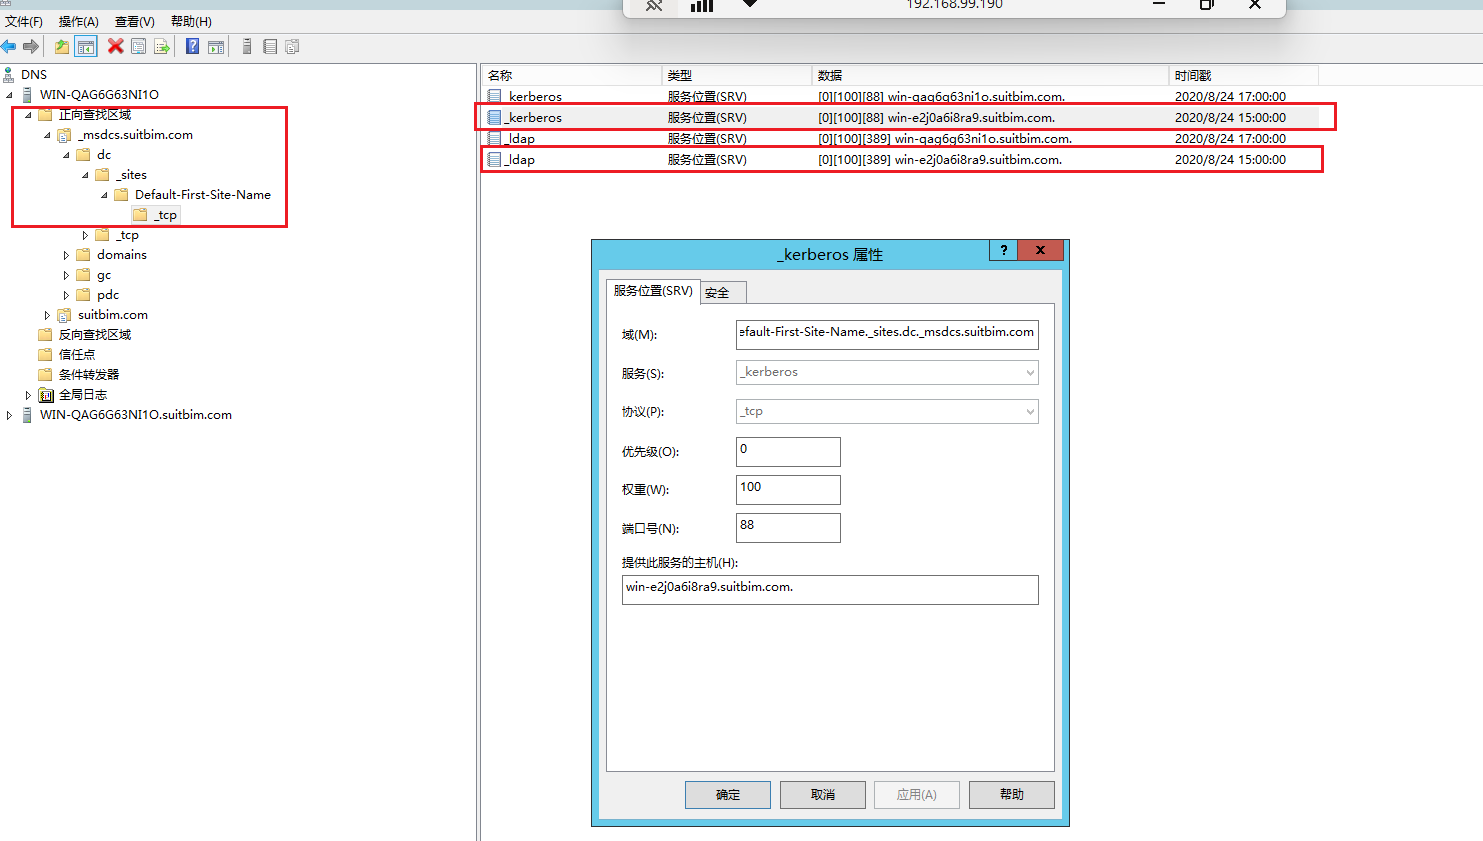Open the 服务(S) _kerberos dropdown
The height and width of the screenshot is (841, 1483).
(x=886, y=372)
